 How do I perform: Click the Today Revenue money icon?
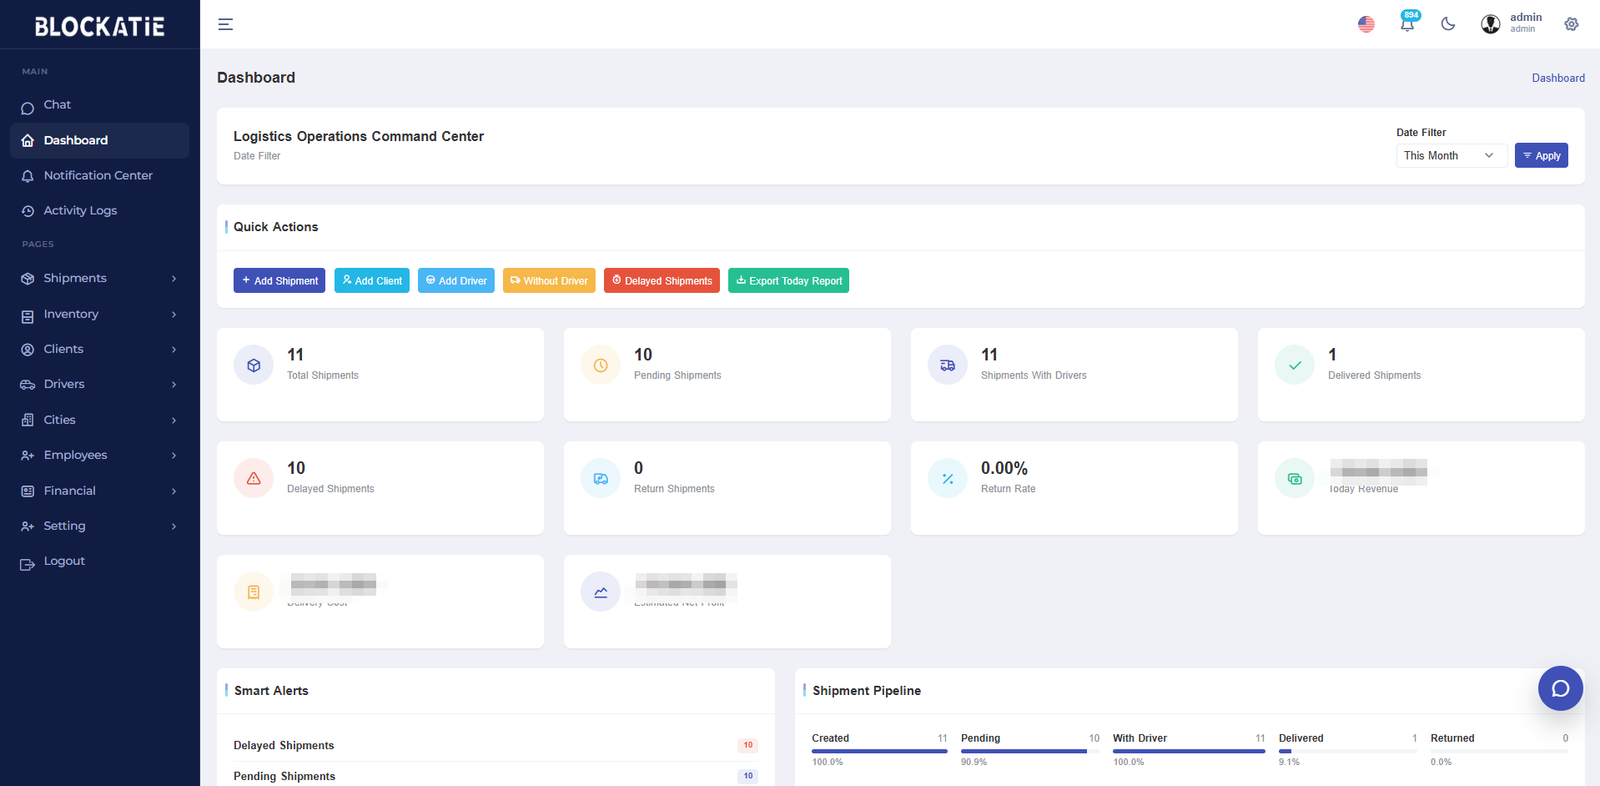[1295, 478]
